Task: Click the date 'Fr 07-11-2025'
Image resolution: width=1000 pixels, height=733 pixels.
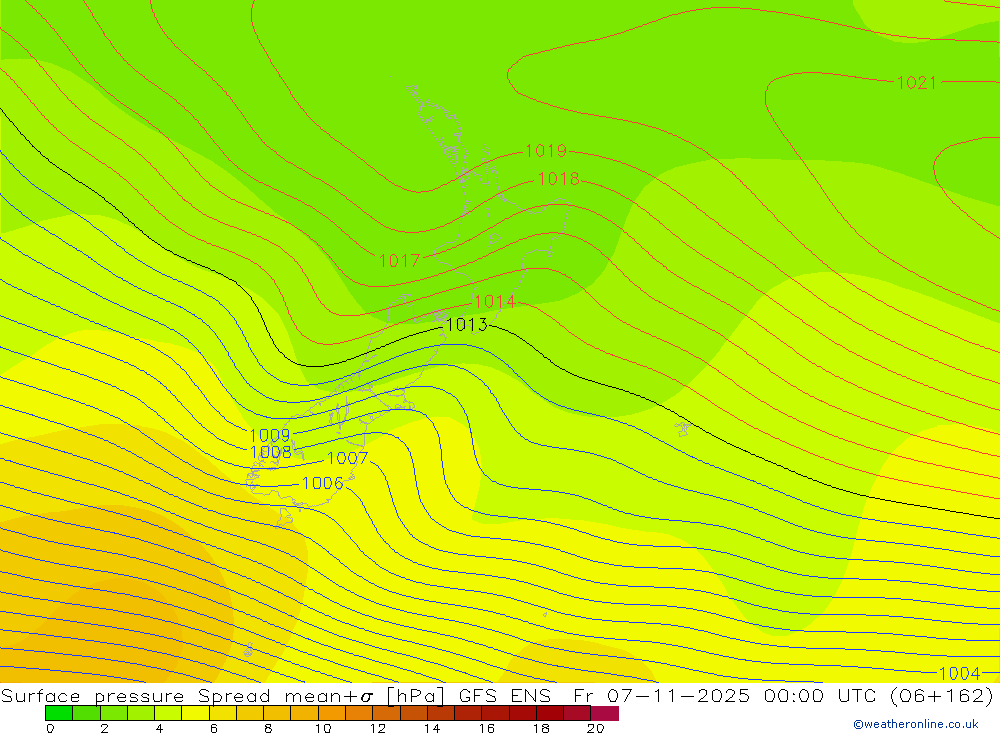Action: point(661,695)
